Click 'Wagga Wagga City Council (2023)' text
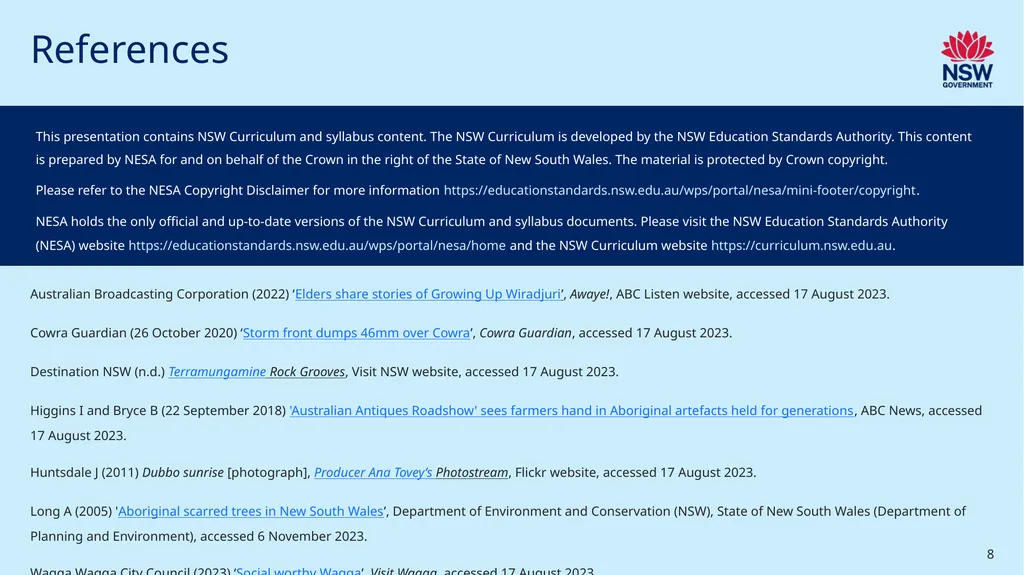The width and height of the screenshot is (1024, 575). [x=130, y=570]
